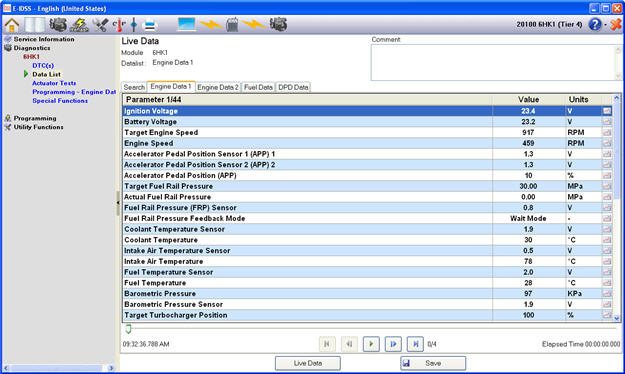
Task: Open the Home icon in toolbar
Action: (x=12, y=25)
